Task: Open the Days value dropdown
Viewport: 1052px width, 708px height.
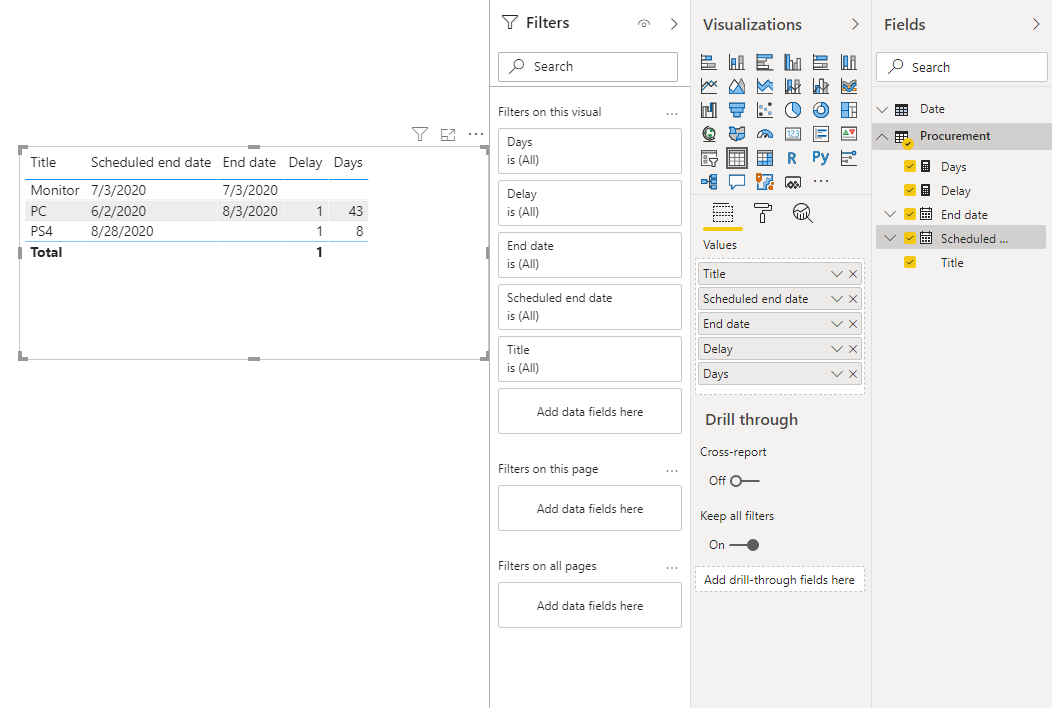Action: 837,374
